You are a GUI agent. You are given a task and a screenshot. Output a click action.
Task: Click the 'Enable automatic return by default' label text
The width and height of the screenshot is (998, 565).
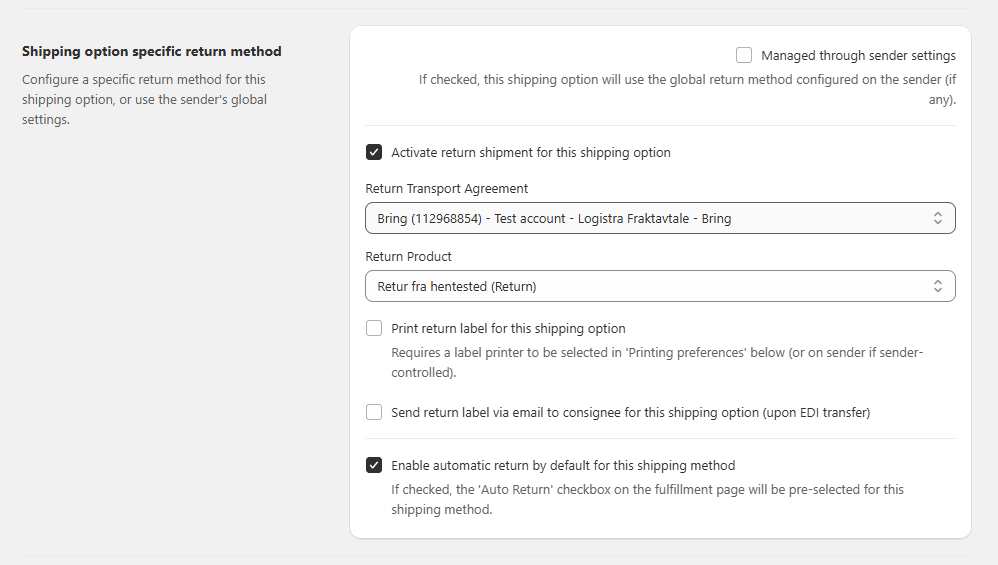tap(563, 465)
